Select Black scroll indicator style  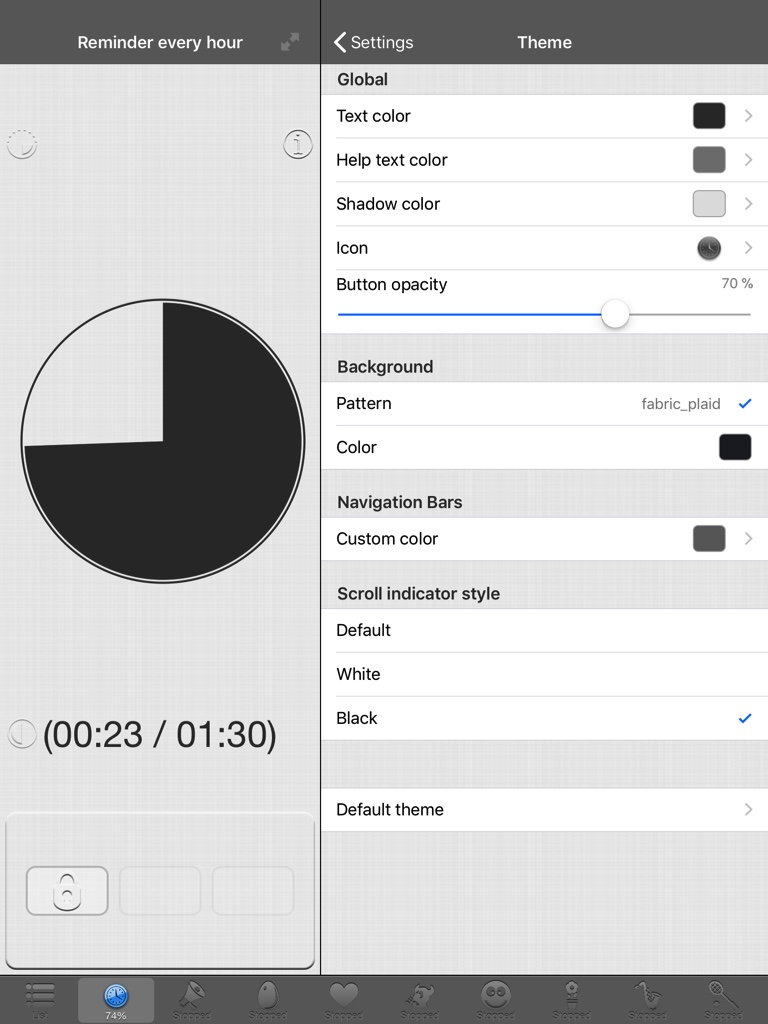tap(544, 718)
